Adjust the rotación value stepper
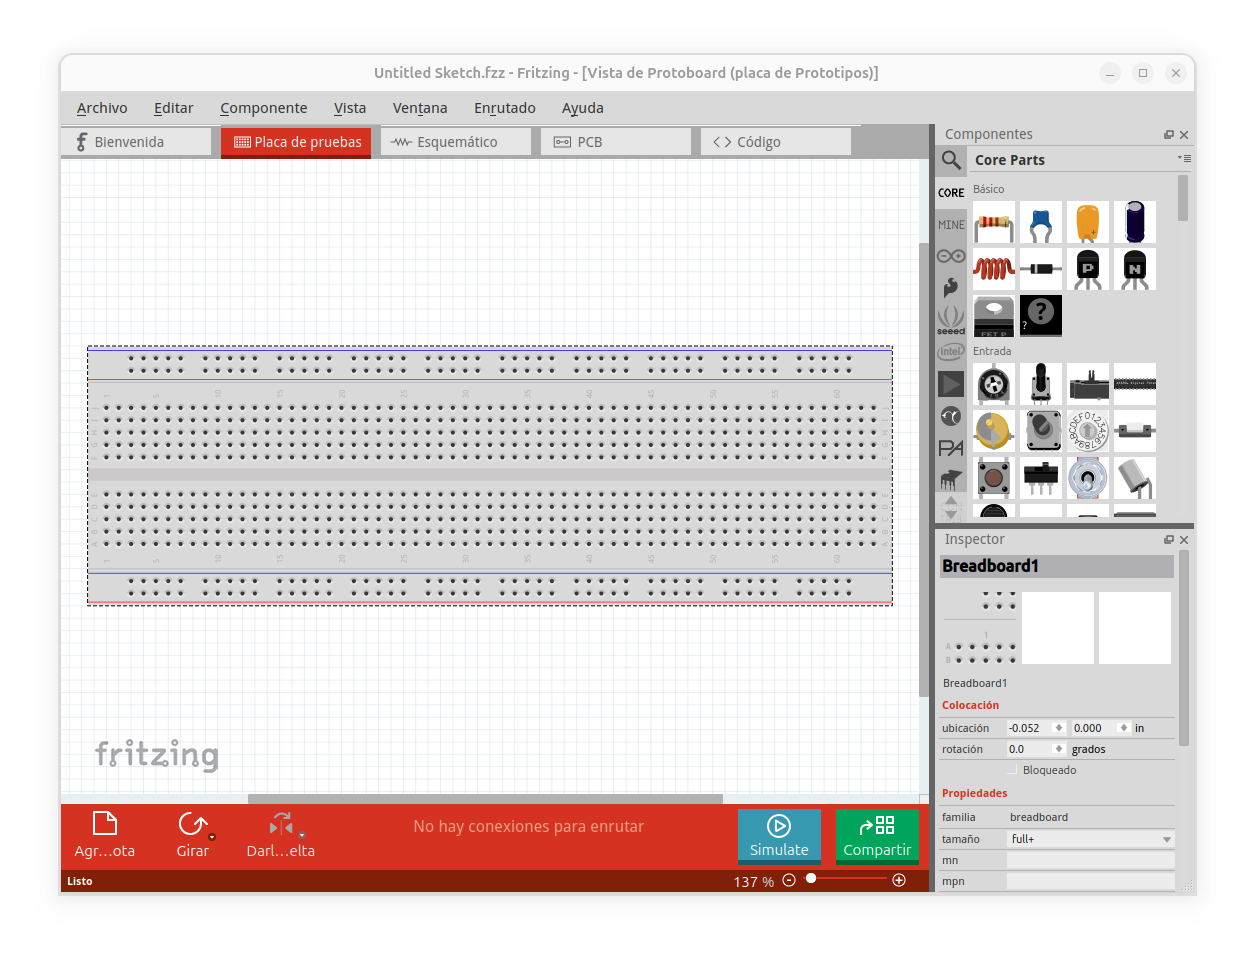 point(1059,749)
